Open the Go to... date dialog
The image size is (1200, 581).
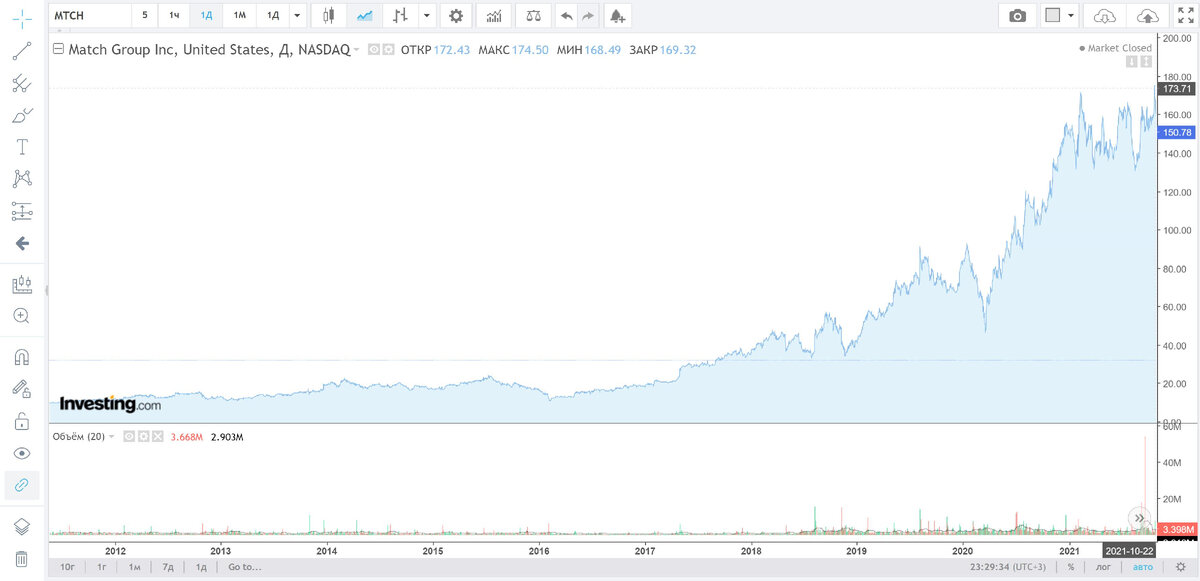pos(244,567)
